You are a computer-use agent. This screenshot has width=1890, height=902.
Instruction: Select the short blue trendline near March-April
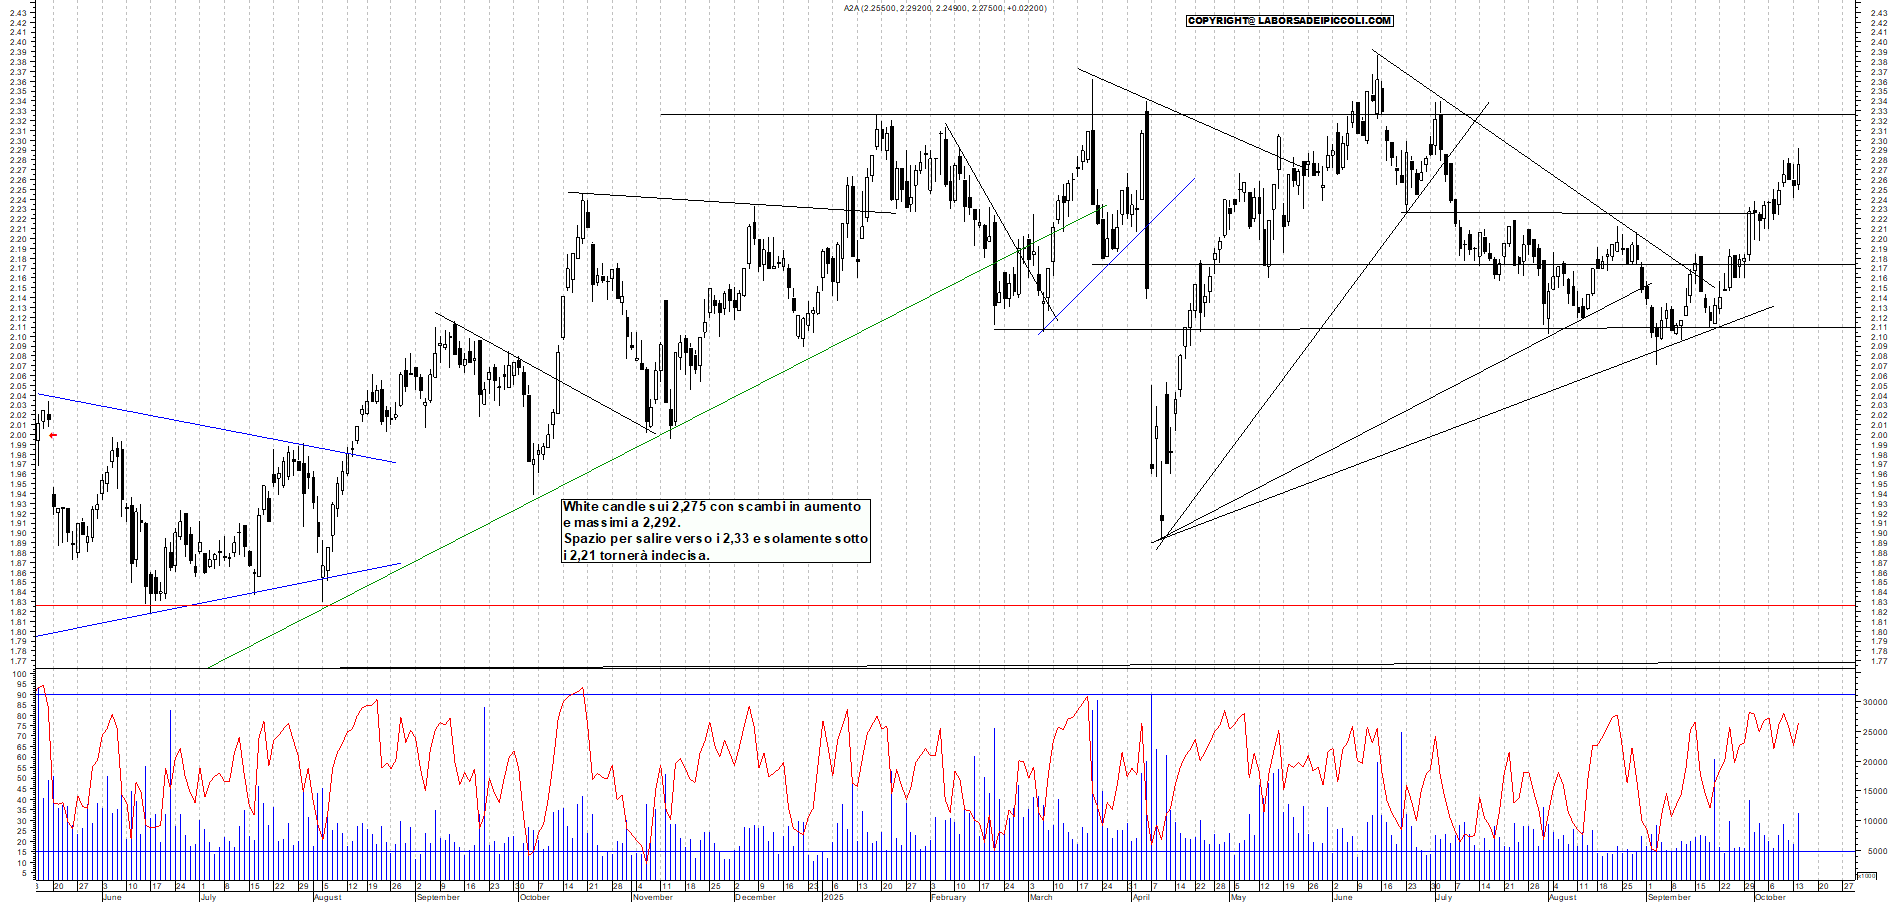[1117, 256]
